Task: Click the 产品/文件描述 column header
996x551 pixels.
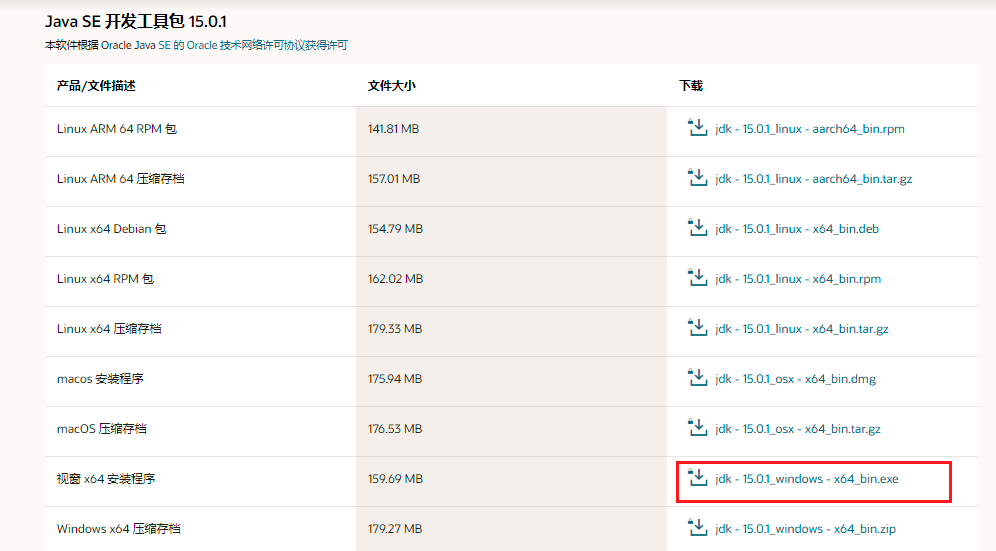Action: (x=96, y=86)
